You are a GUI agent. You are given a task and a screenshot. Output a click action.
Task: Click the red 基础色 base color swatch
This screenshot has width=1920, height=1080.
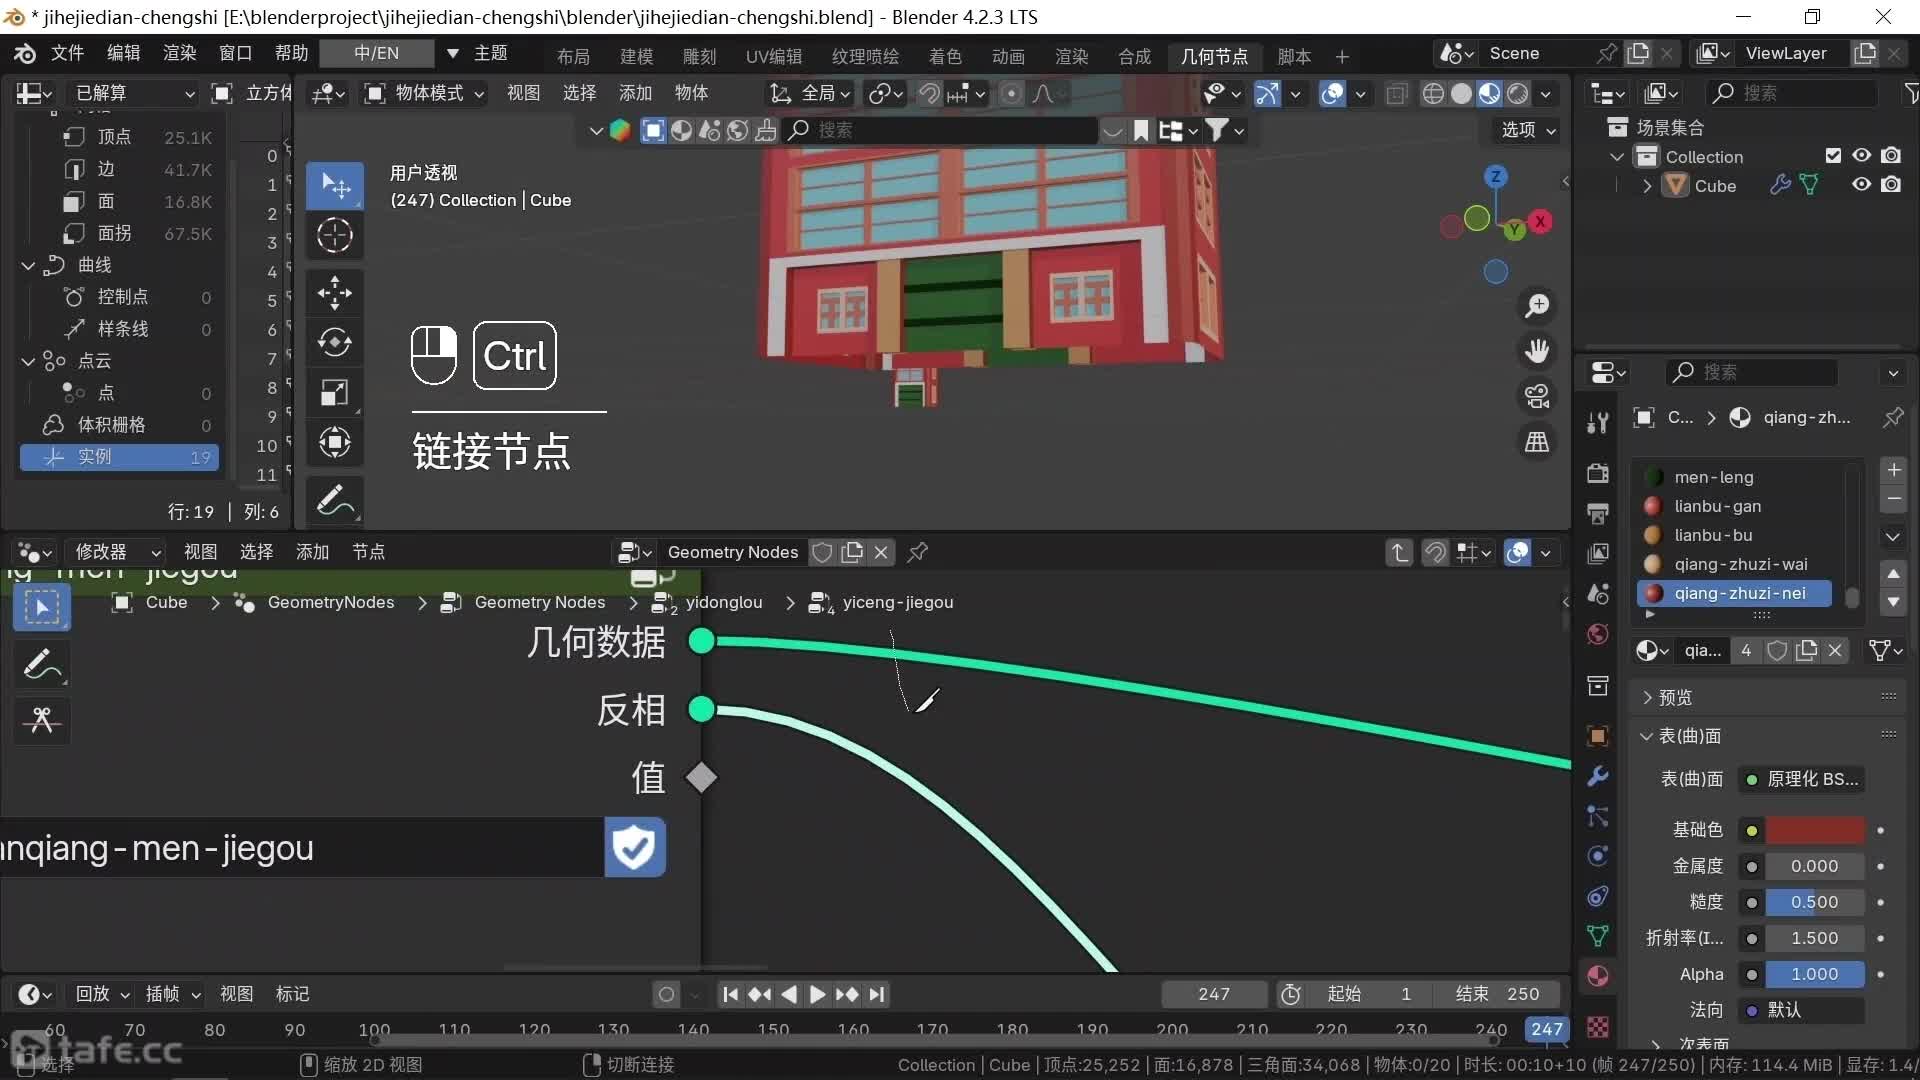[1814, 830]
